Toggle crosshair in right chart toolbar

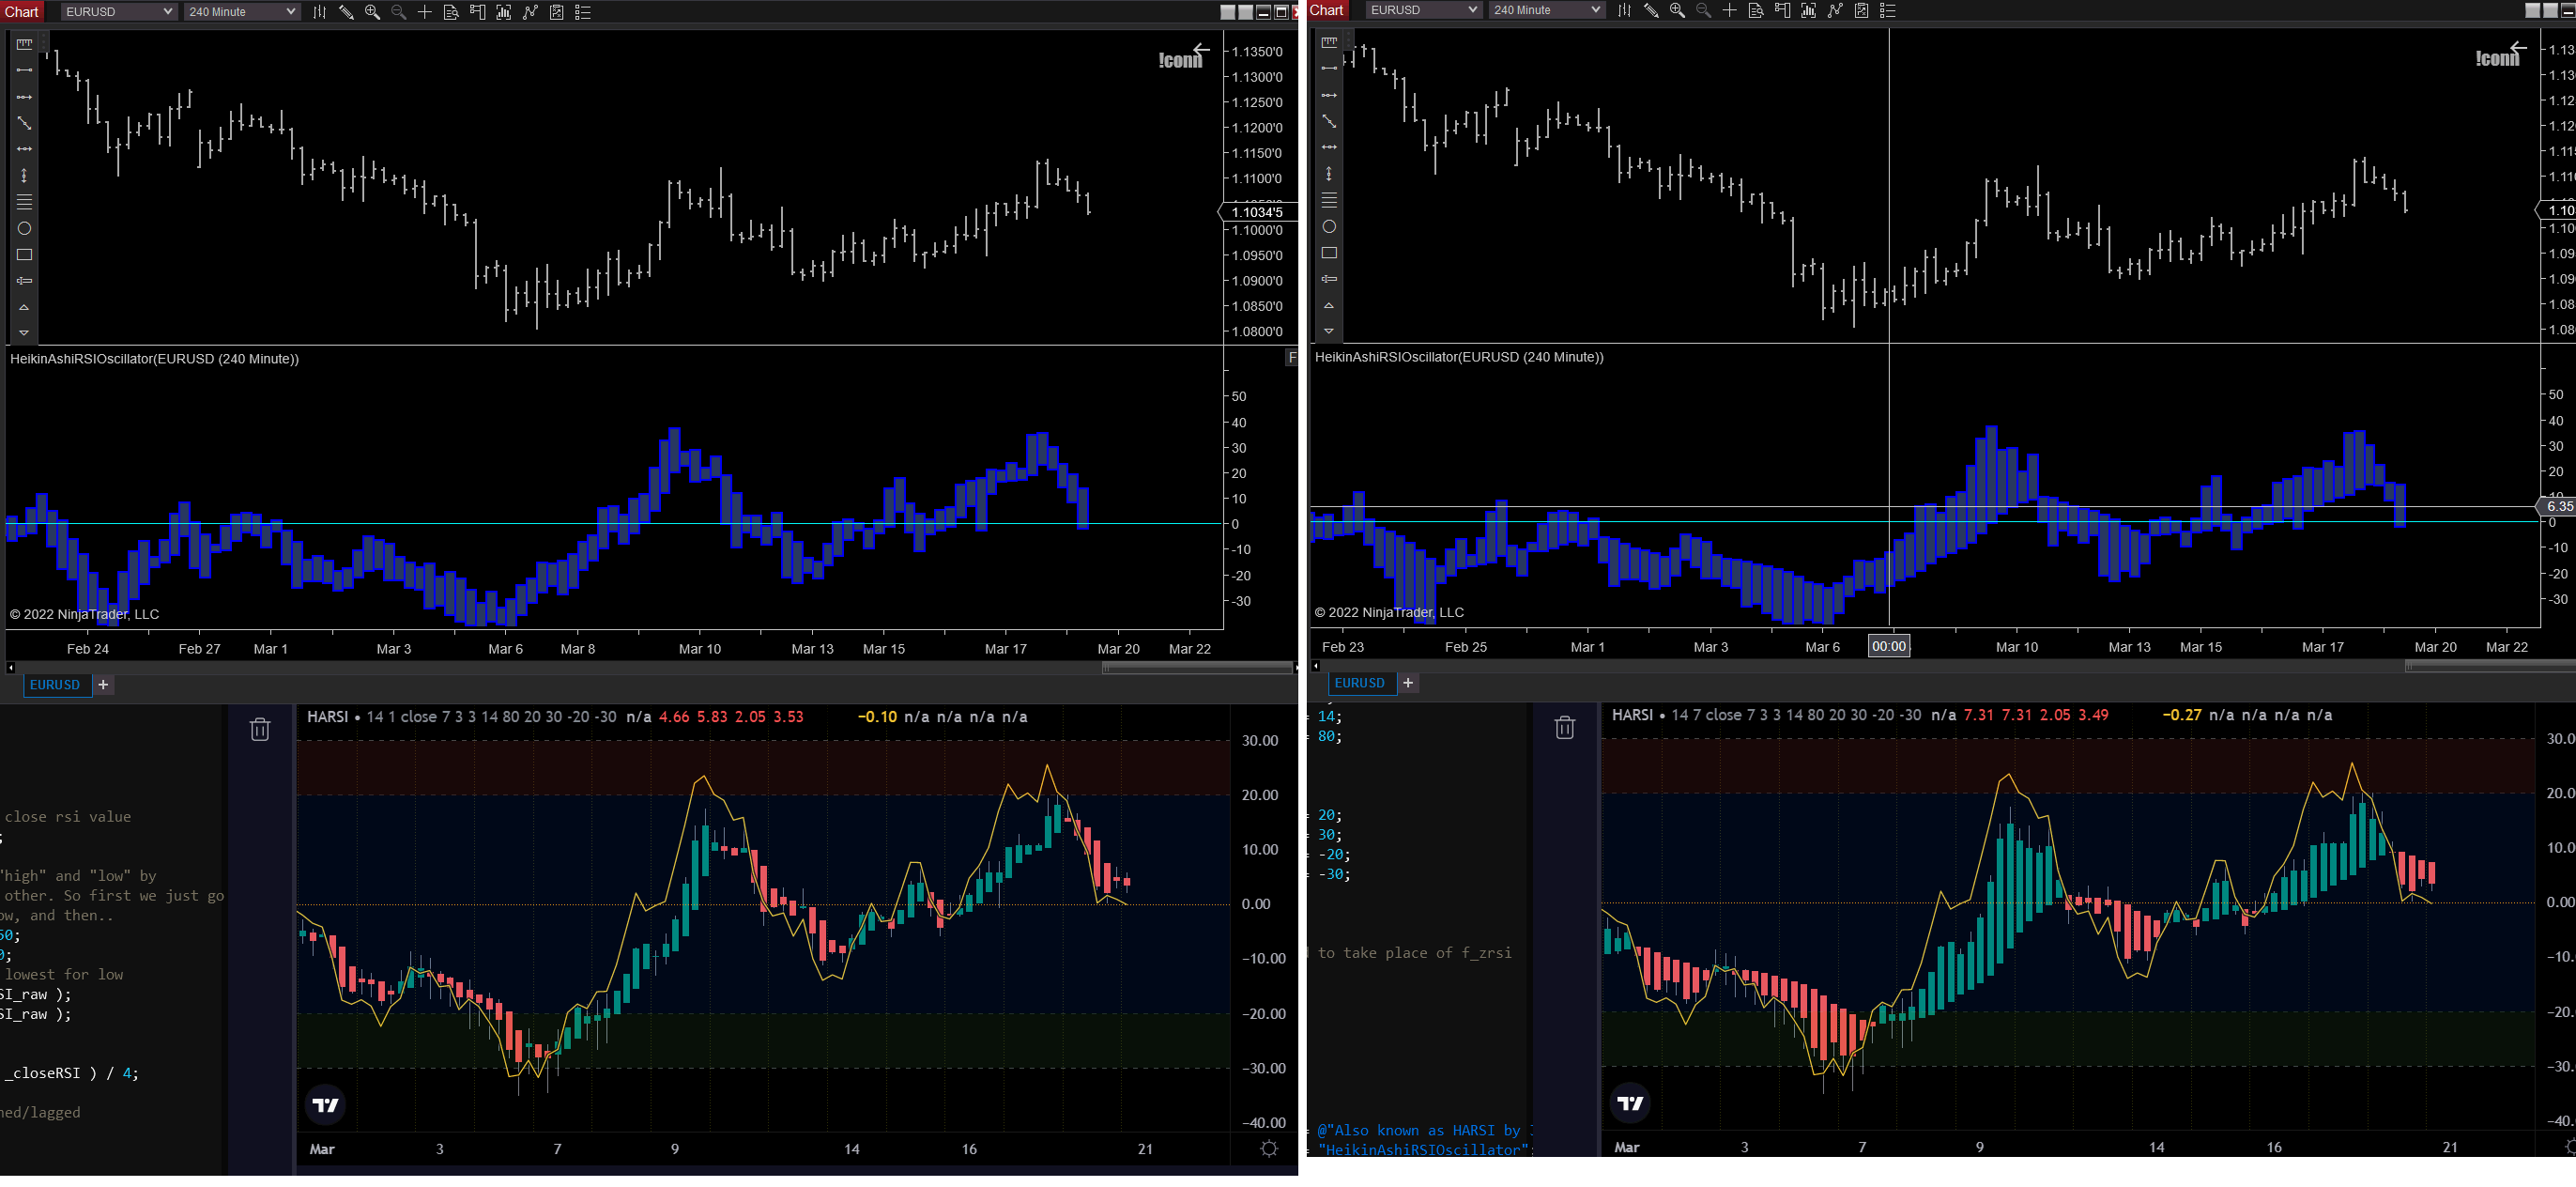[1729, 10]
